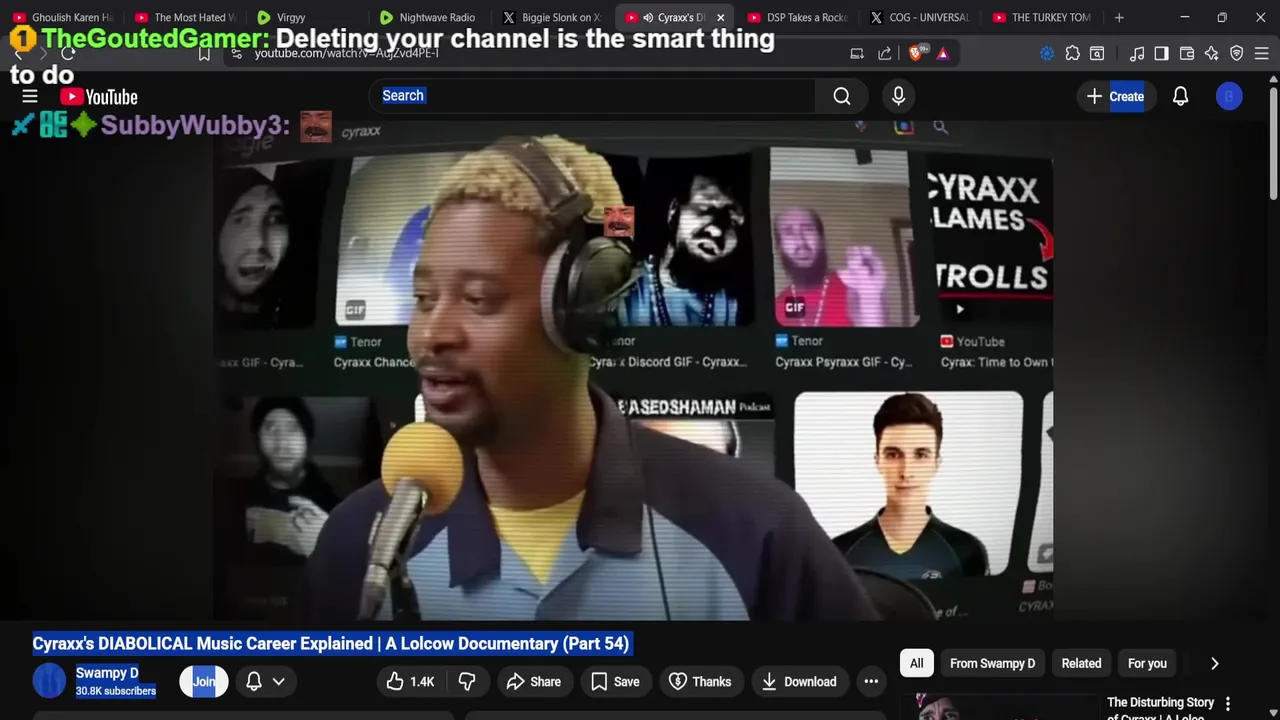Click the blue spinning extension icon
1280x720 pixels.
(1047, 53)
